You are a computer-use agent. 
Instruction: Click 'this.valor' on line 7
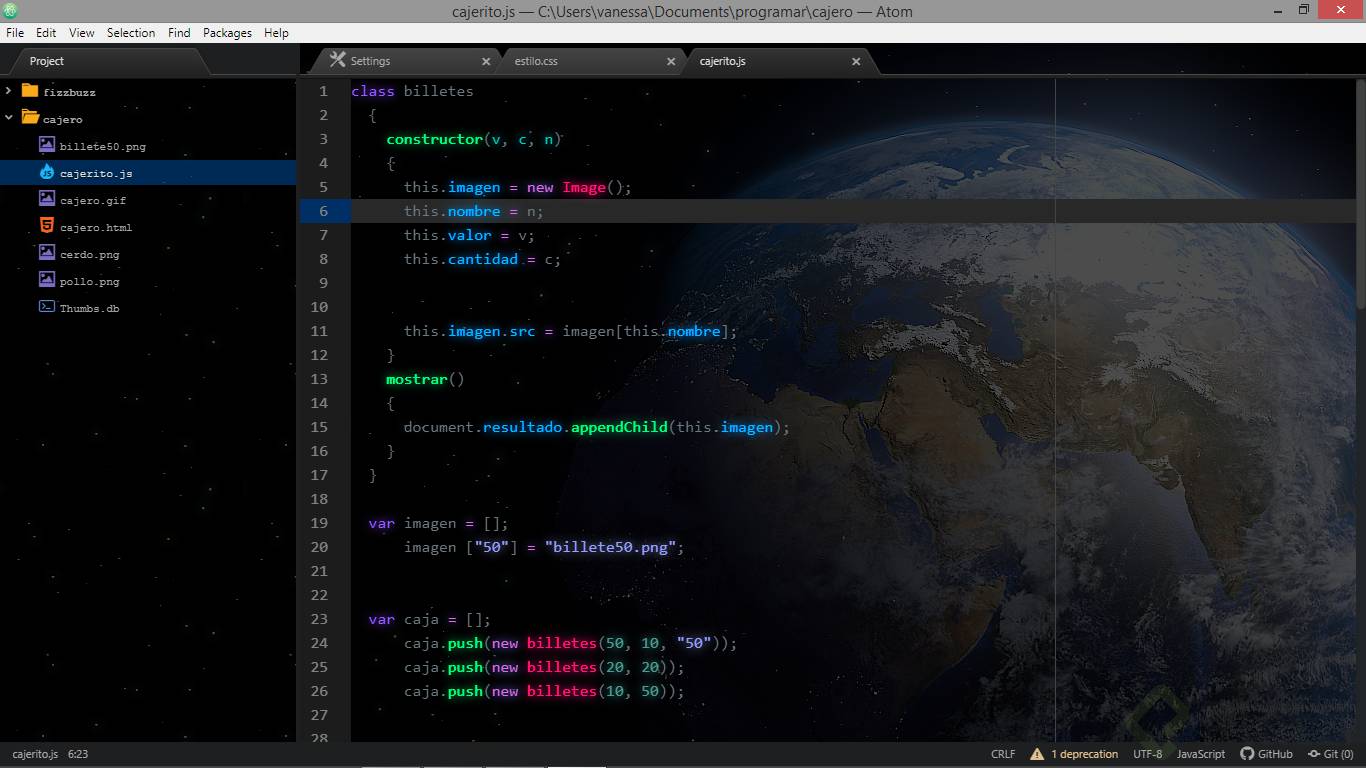tap(447, 235)
